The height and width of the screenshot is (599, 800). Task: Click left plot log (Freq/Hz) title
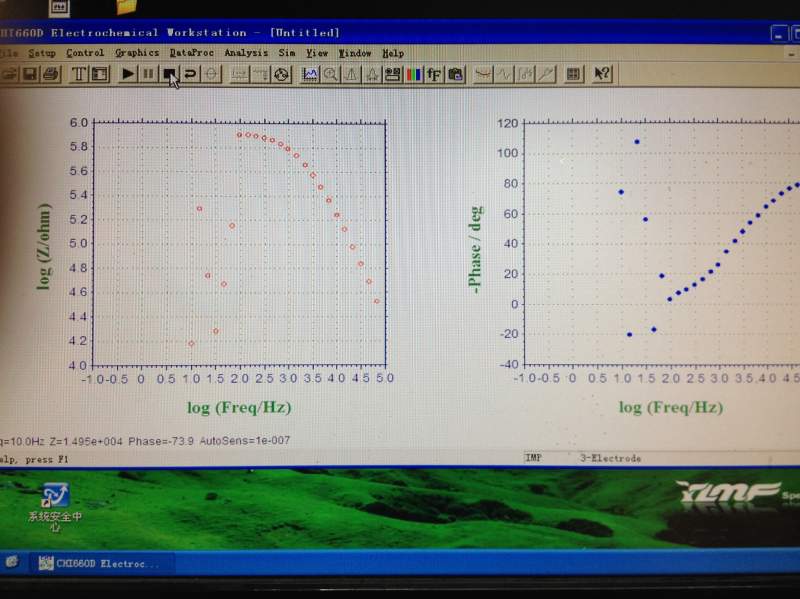[239, 408]
